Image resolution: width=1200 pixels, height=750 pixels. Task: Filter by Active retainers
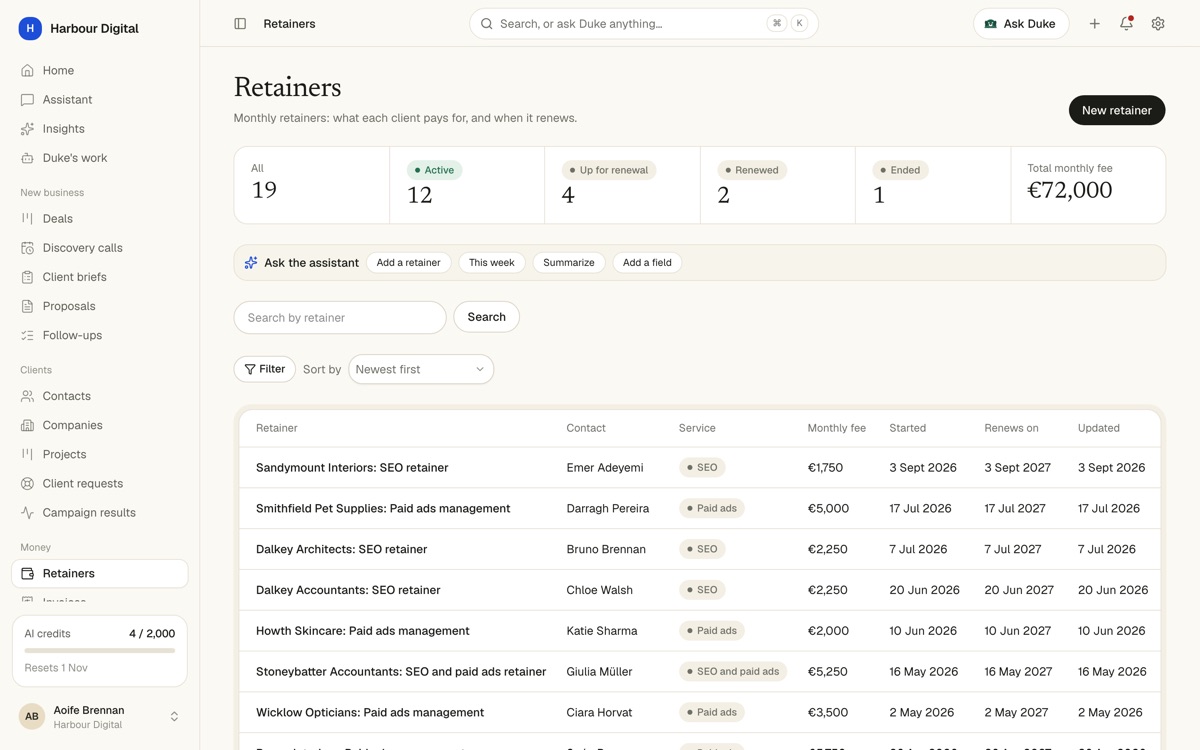pyautogui.click(x=467, y=185)
